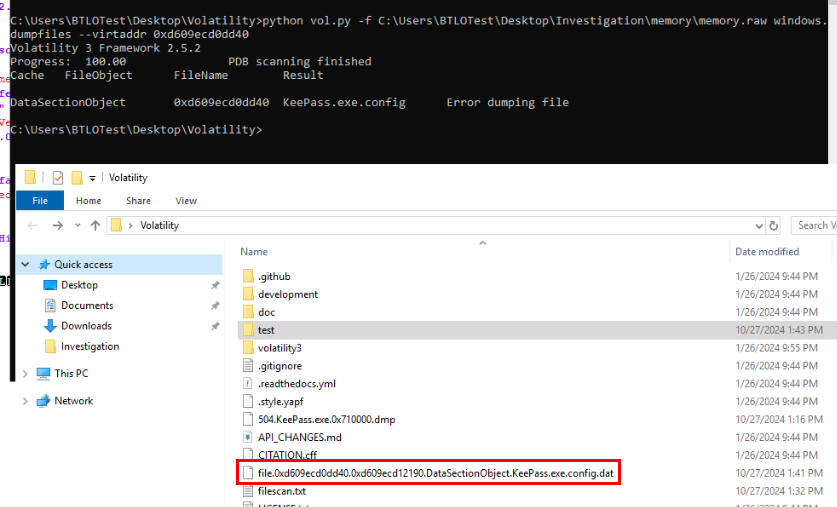Image resolution: width=837 pixels, height=507 pixels.
Task: Select the CITATION.cff file
Action: 287,455
